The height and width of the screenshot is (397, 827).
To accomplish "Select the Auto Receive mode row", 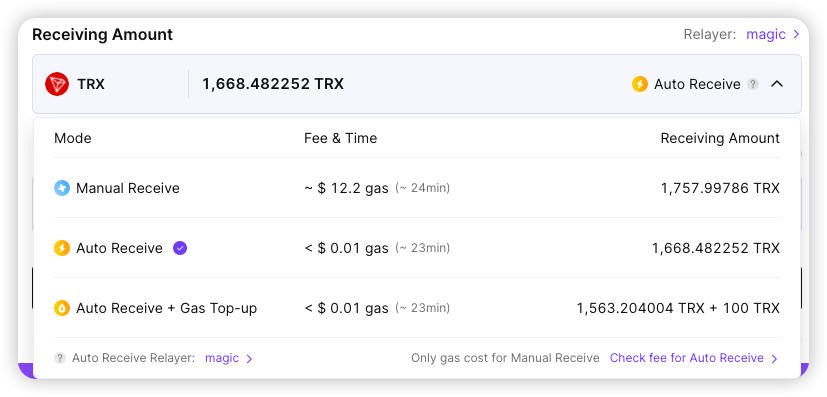I will pos(417,248).
